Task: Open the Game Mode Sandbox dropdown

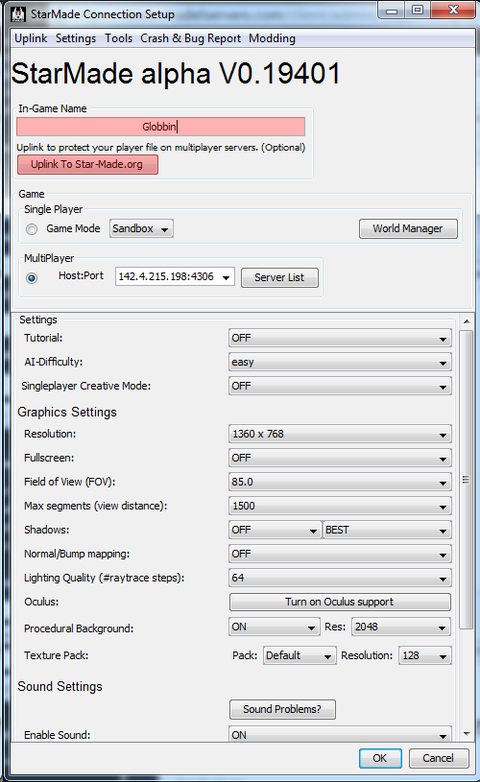Action: (x=141, y=229)
